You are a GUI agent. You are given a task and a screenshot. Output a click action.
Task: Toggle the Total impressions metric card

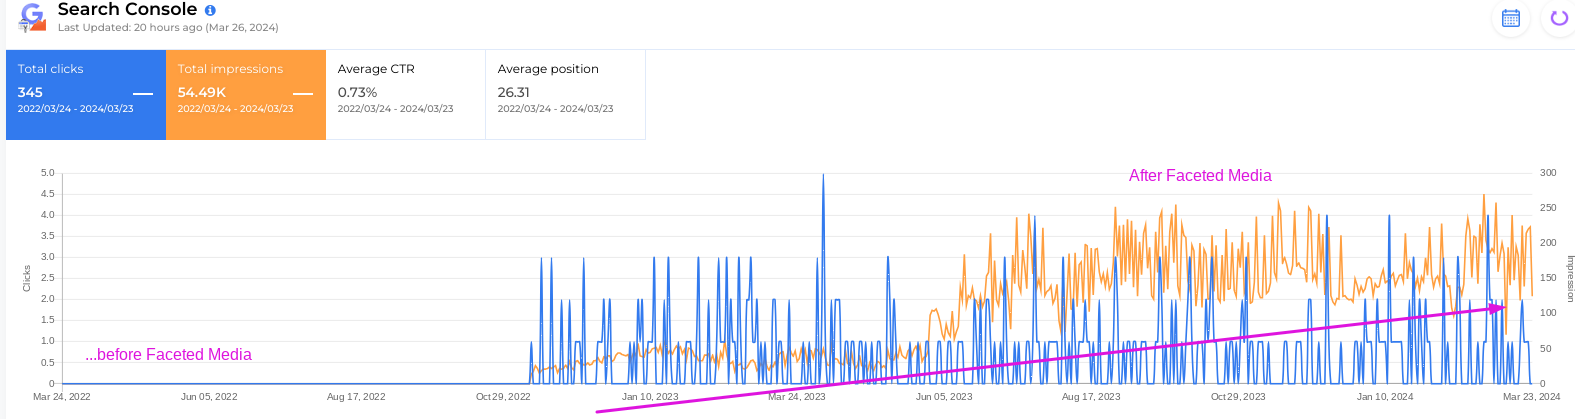[246, 95]
